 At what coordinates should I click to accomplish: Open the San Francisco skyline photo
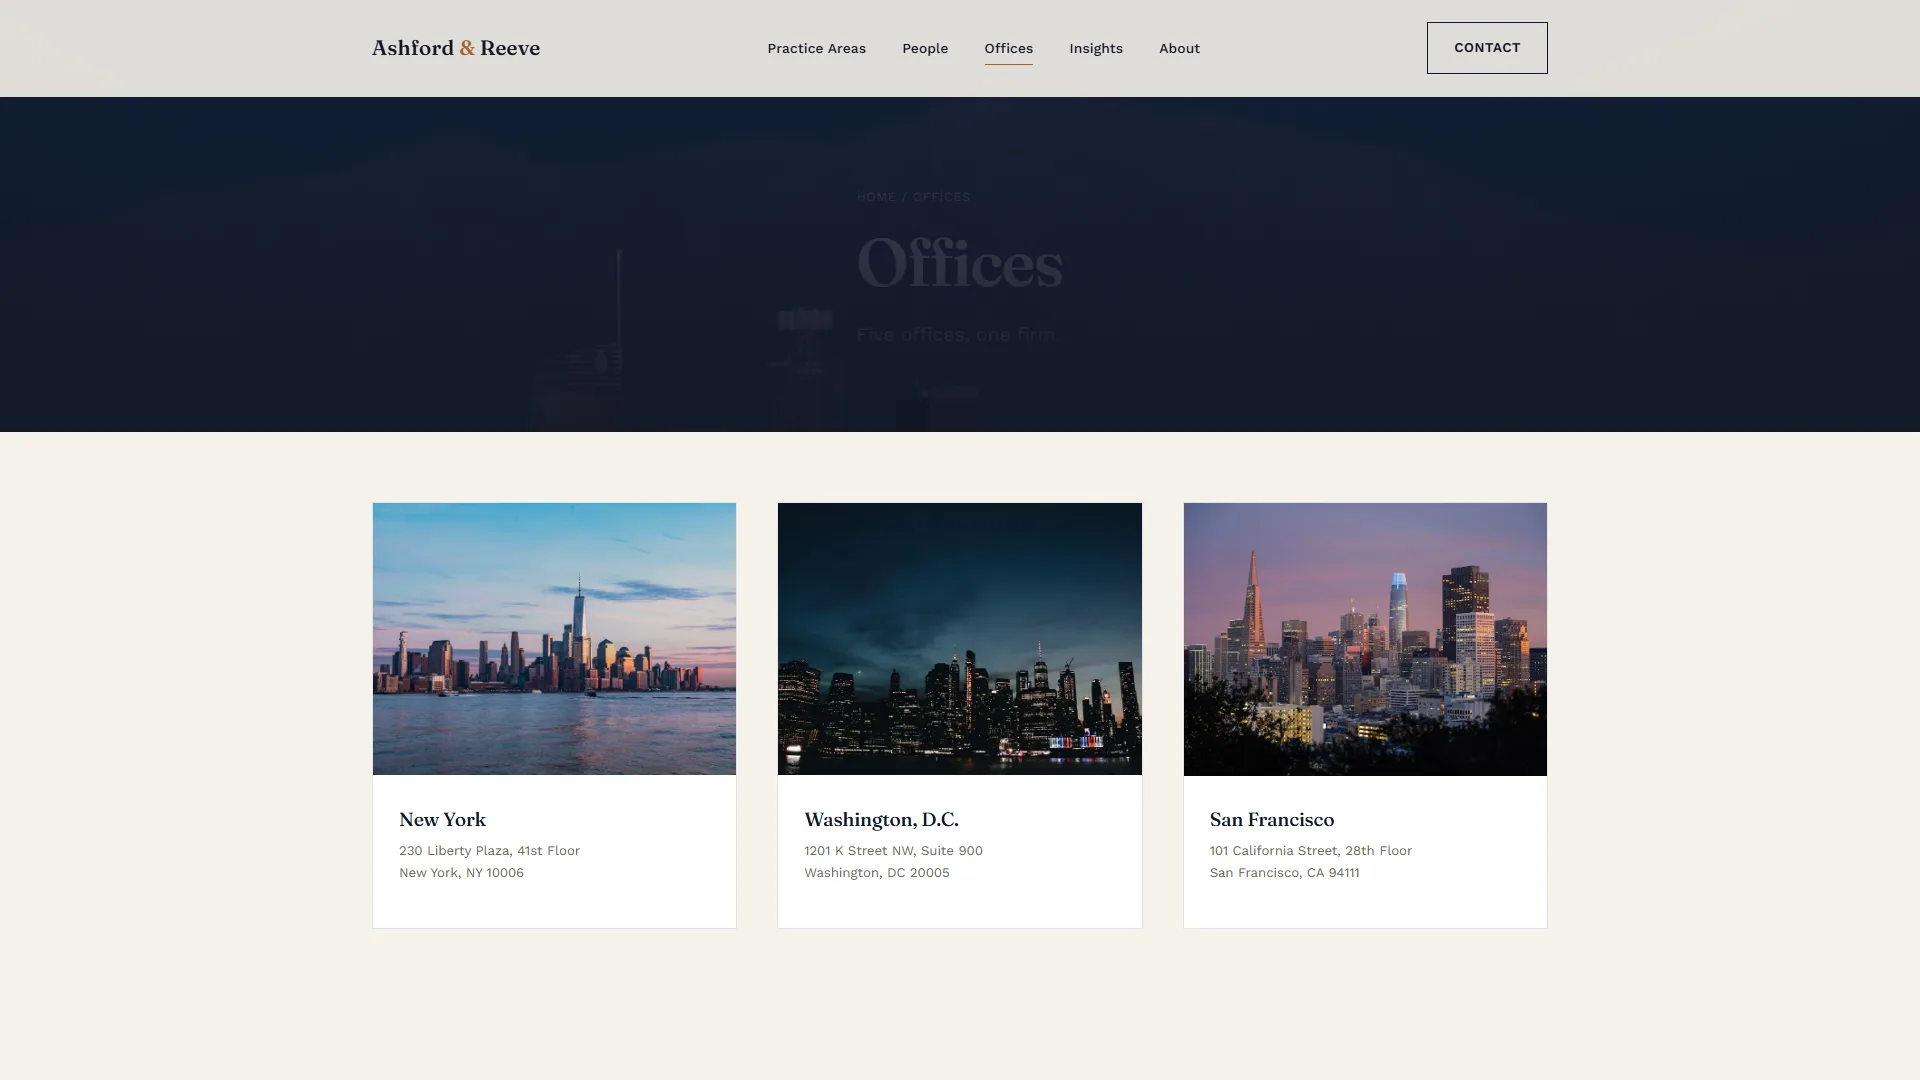coord(1365,639)
